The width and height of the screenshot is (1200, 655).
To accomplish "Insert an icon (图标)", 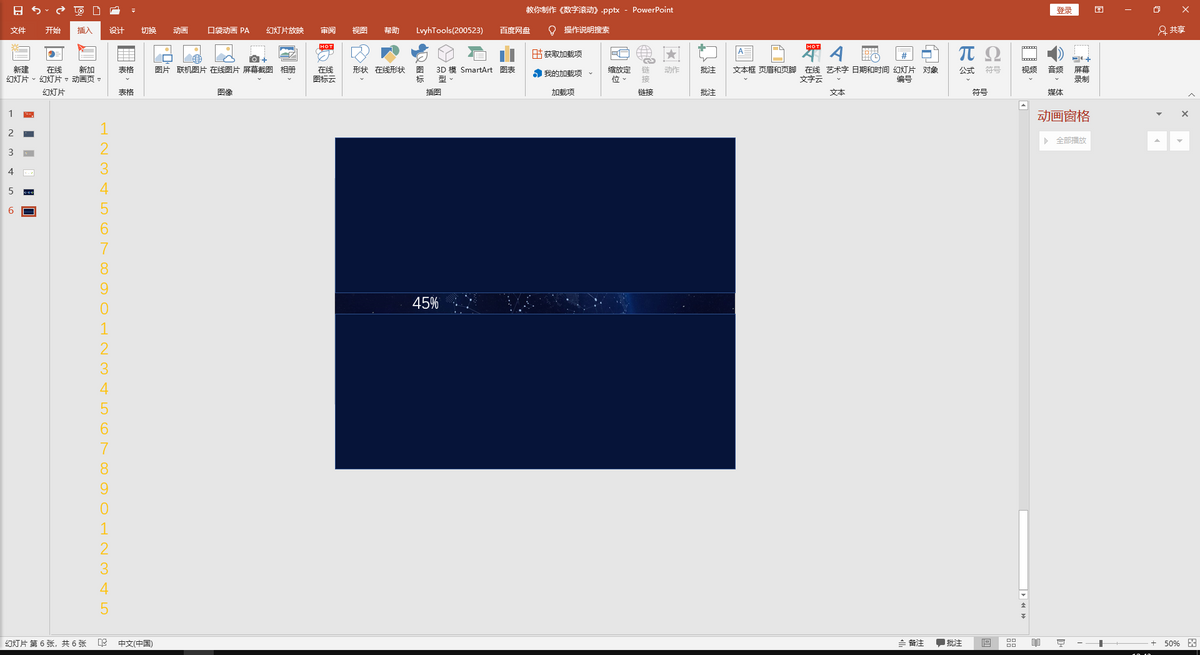I will (x=420, y=63).
